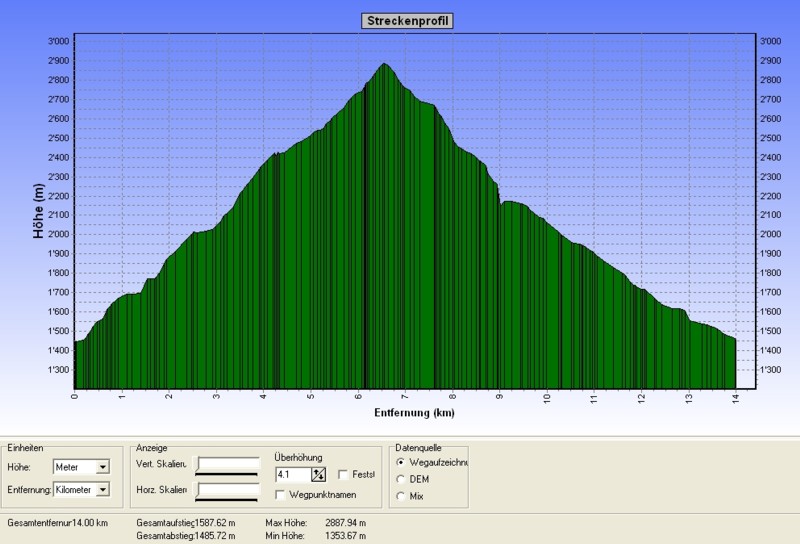Enable the Festst checkbox
This screenshot has height=544, width=800.
(344, 475)
